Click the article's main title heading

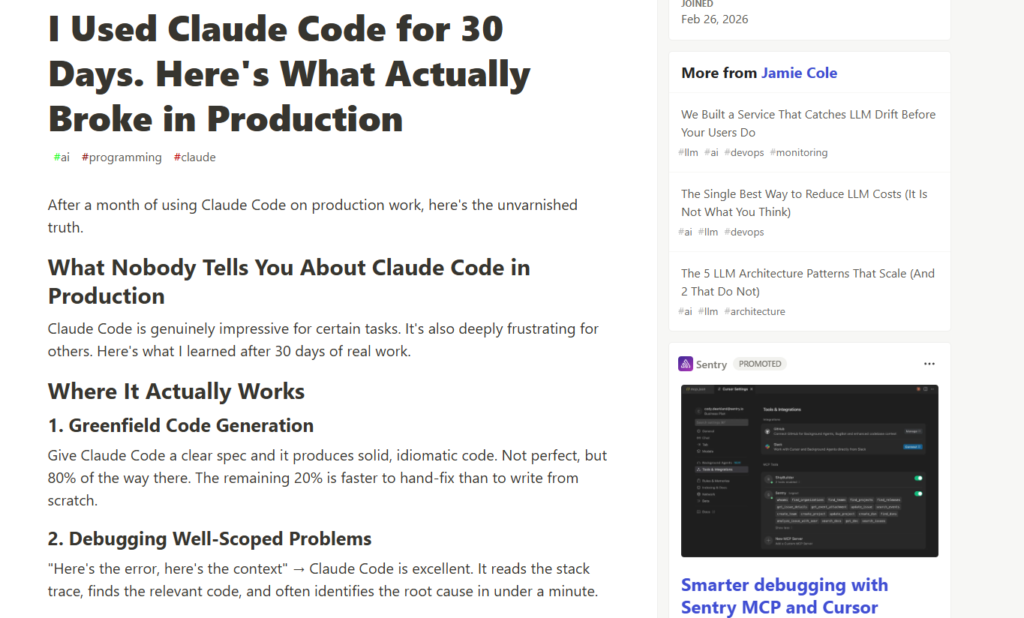click(x=289, y=74)
